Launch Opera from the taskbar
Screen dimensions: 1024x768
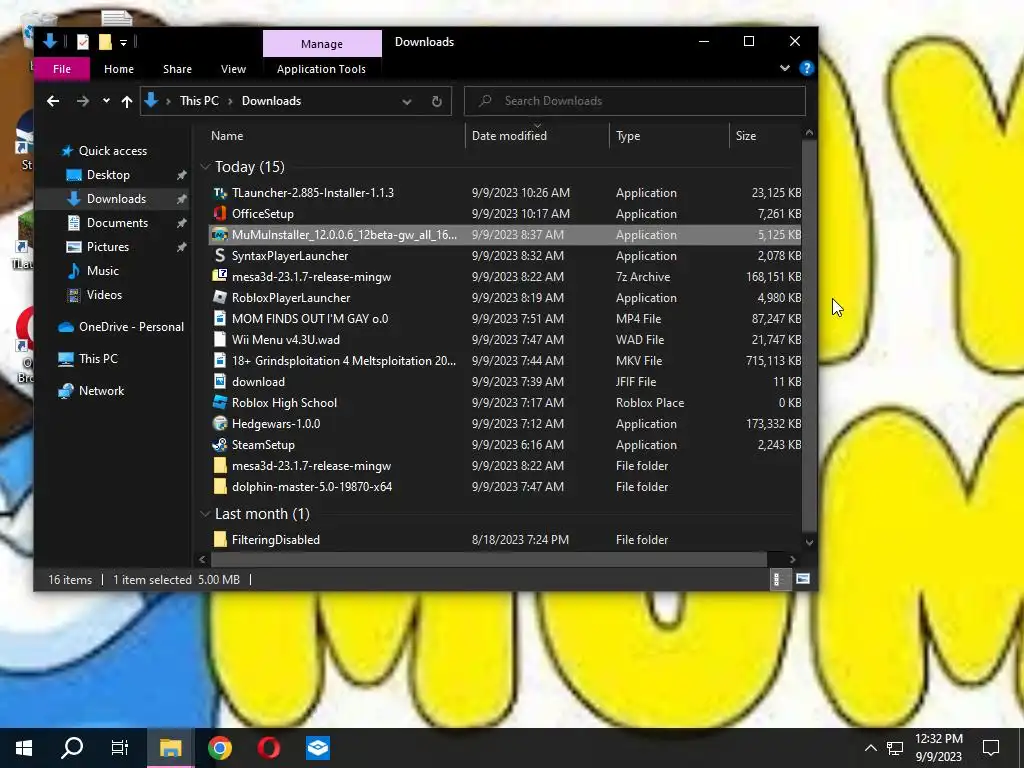(268, 748)
